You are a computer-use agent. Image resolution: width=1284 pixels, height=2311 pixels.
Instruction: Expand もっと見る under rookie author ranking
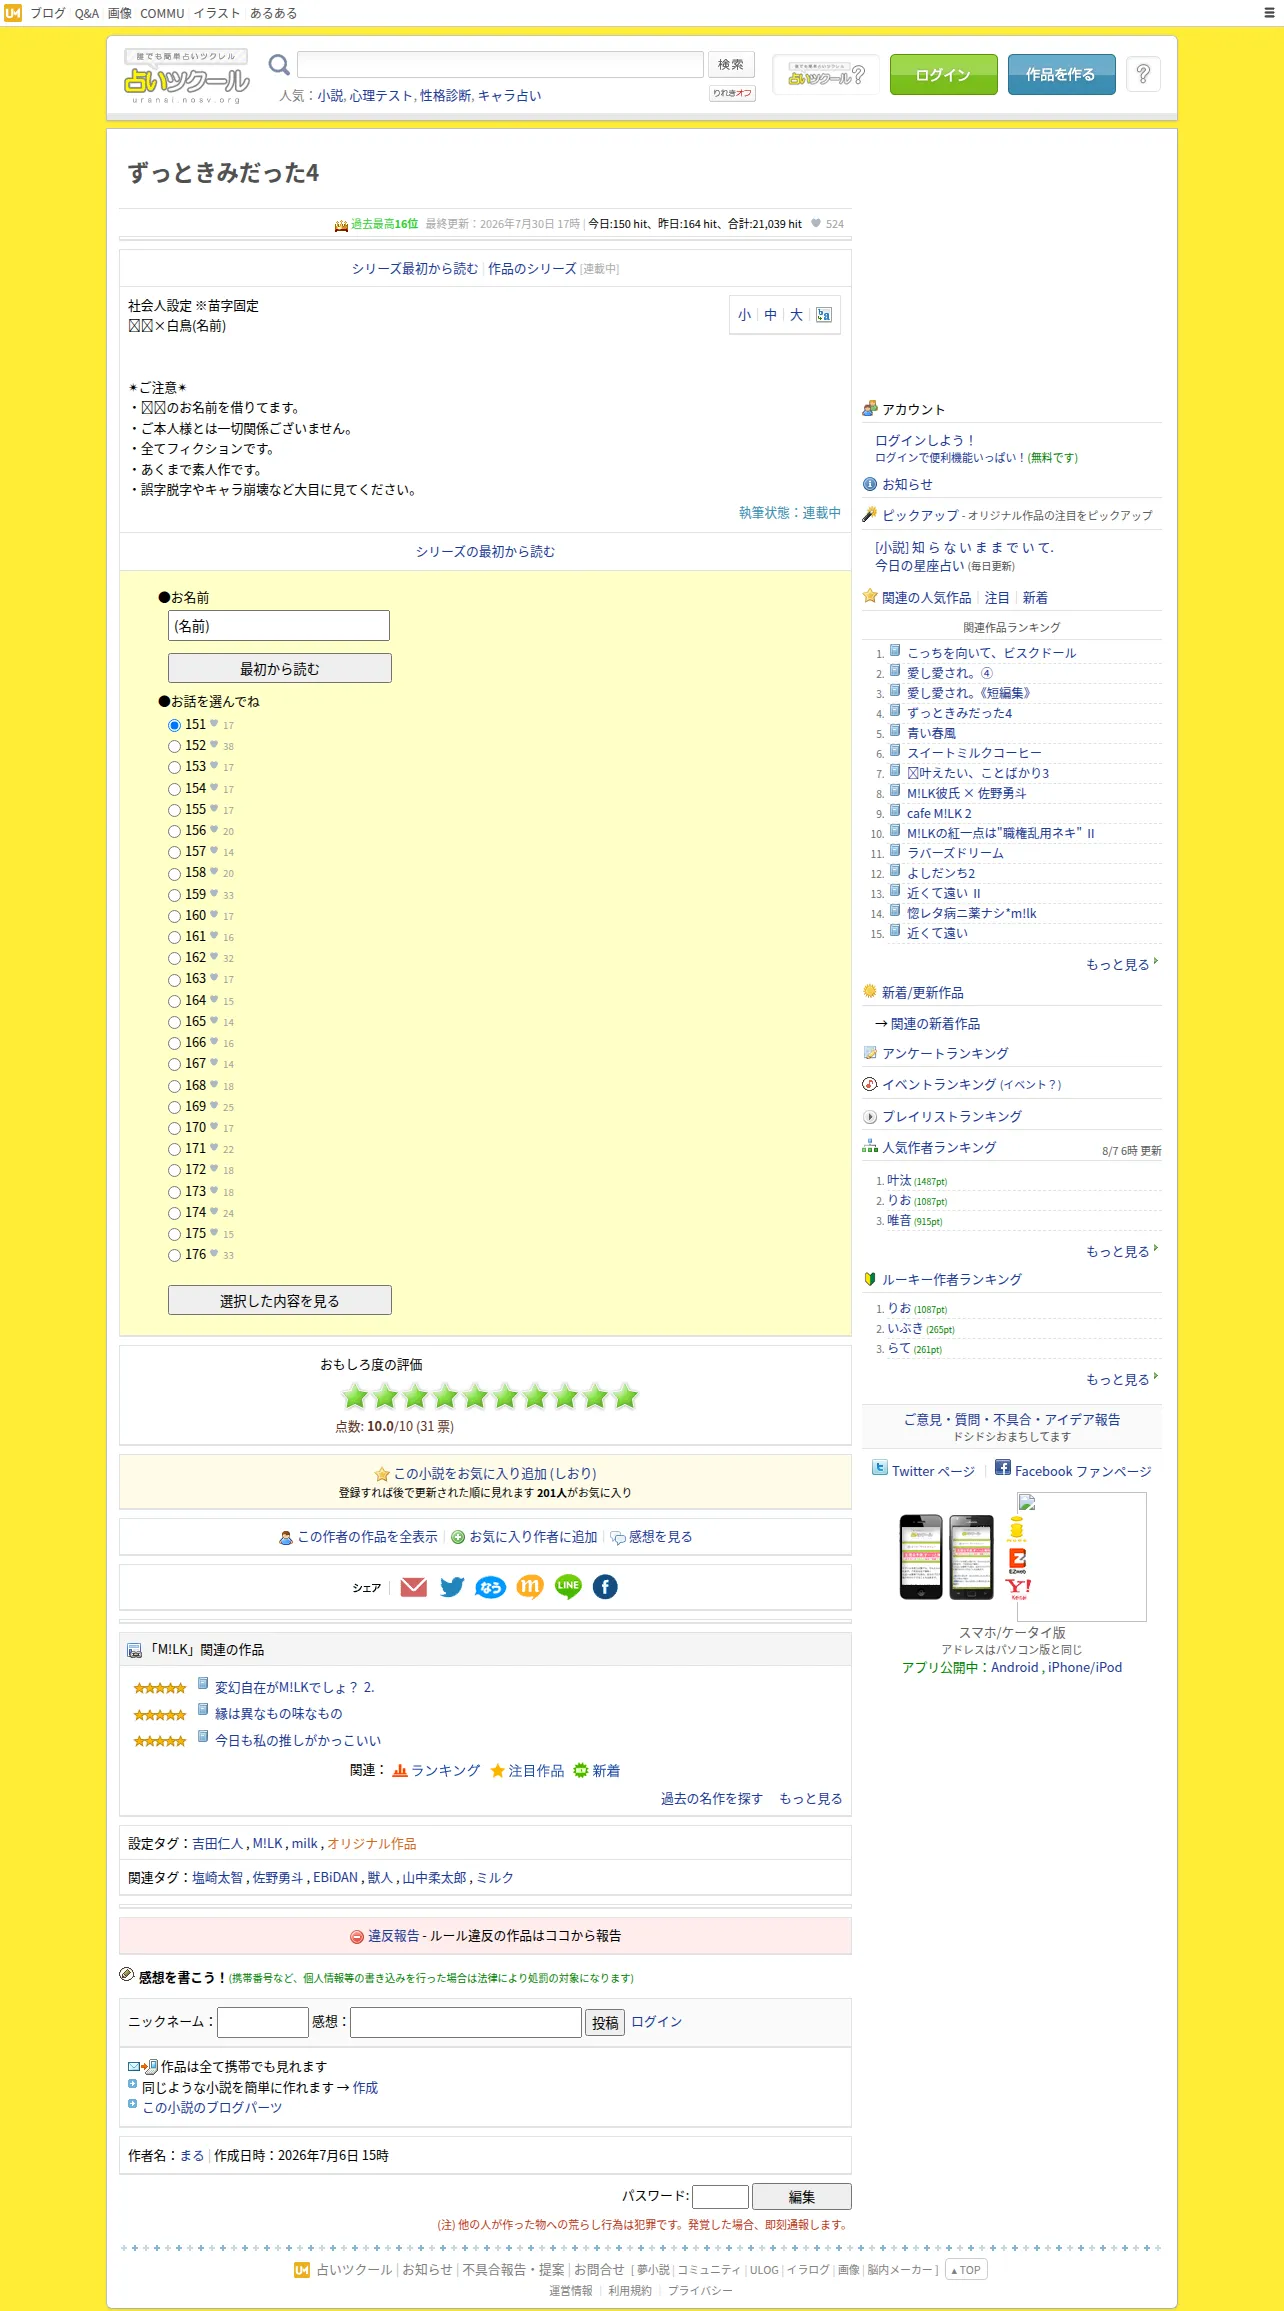click(x=1121, y=1379)
